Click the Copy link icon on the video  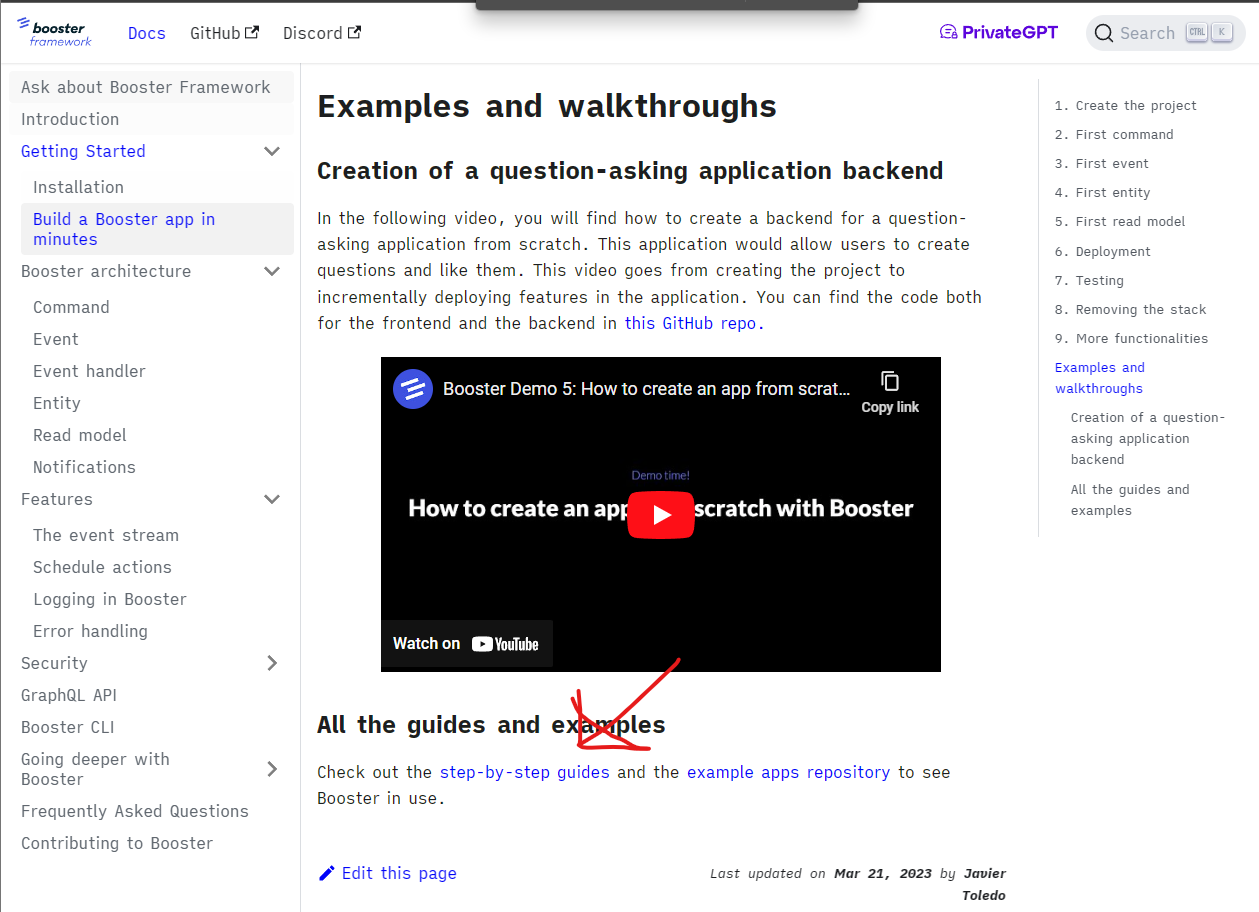[889, 381]
